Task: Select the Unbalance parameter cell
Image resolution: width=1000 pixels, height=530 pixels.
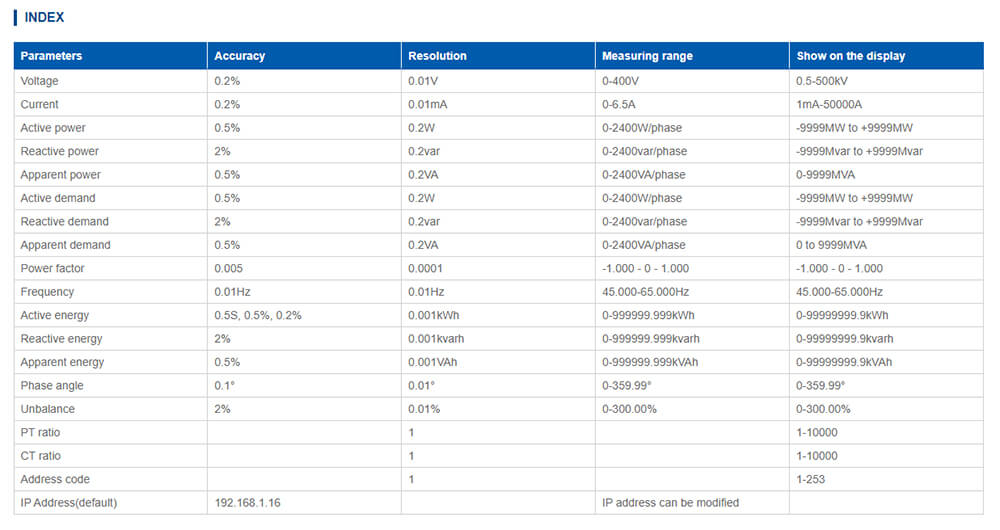Action: tap(47, 409)
